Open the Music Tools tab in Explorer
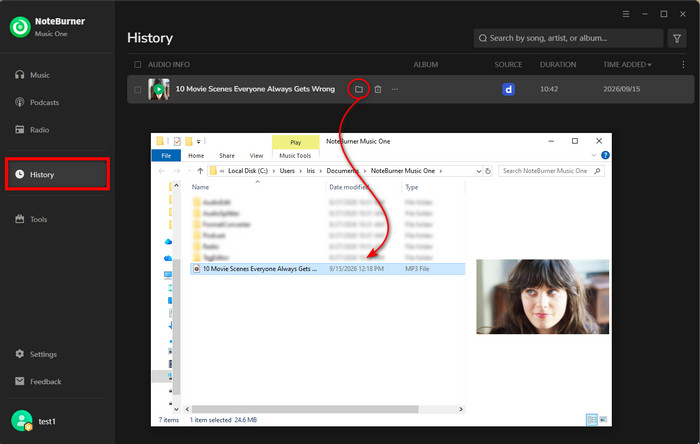 pyautogui.click(x=295, y=155)
